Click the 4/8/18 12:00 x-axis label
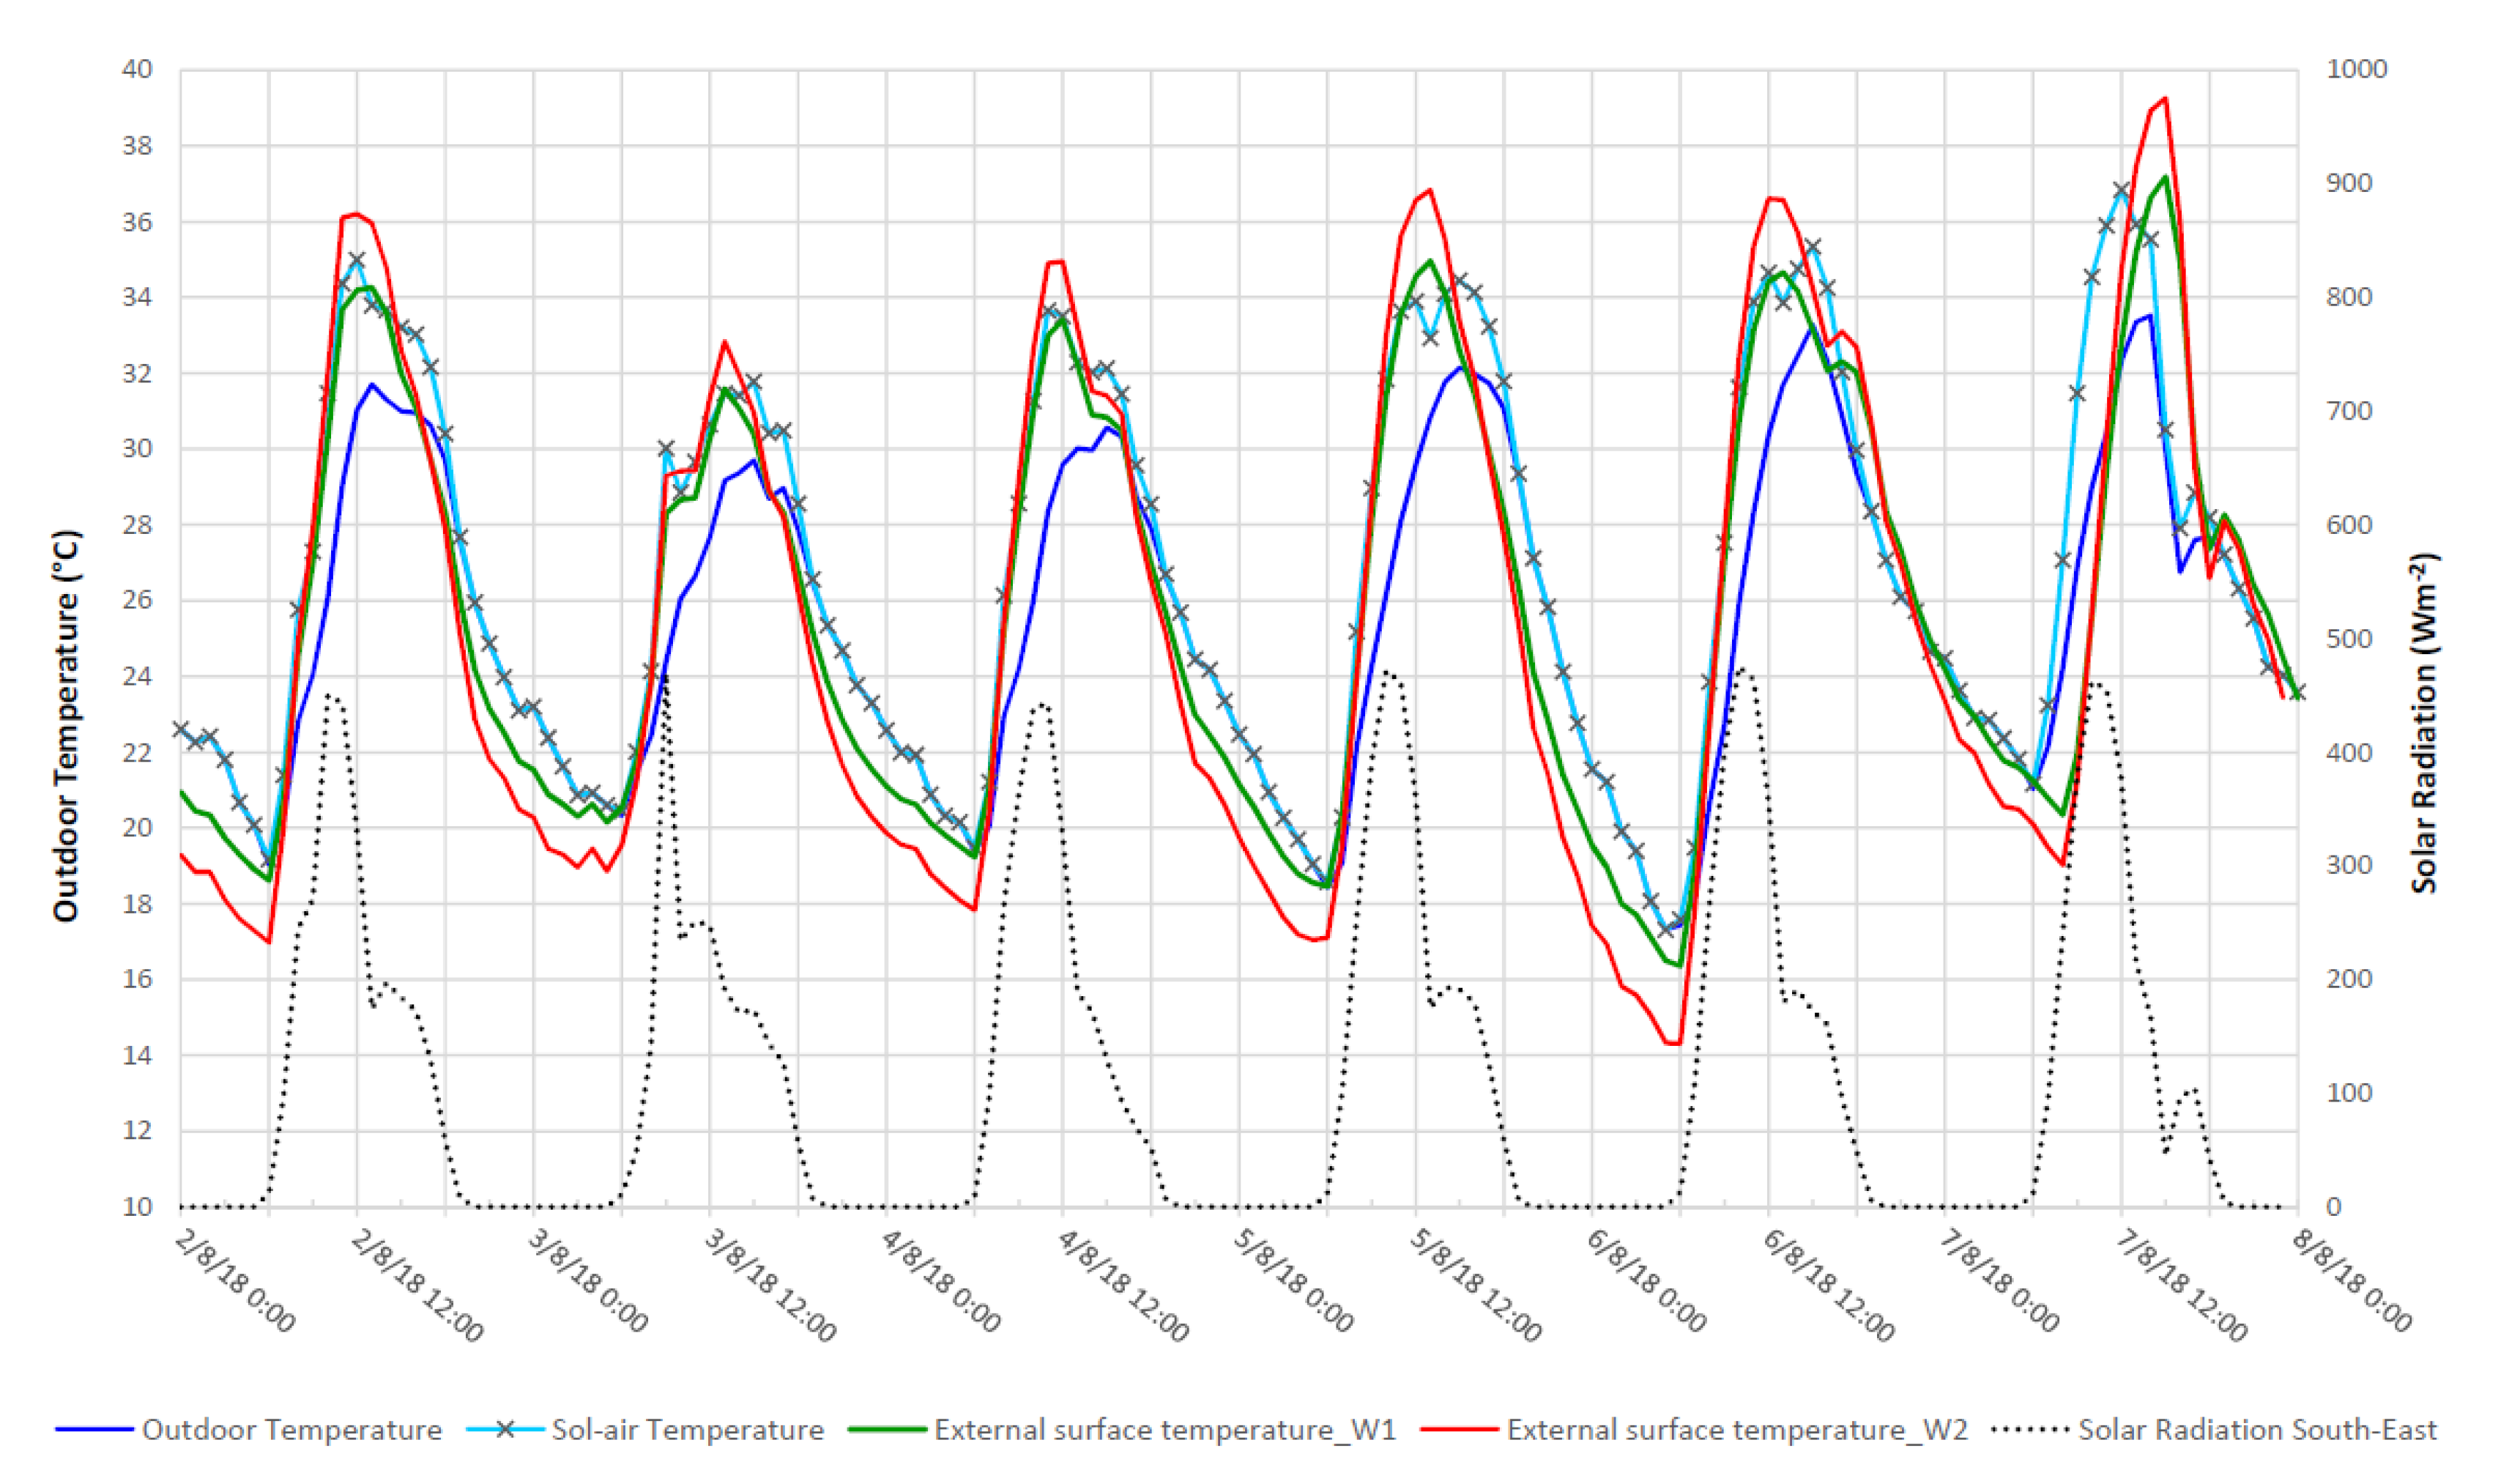The width and height of the screenshot is (2520, 1481). [x=1123, y=1286]
